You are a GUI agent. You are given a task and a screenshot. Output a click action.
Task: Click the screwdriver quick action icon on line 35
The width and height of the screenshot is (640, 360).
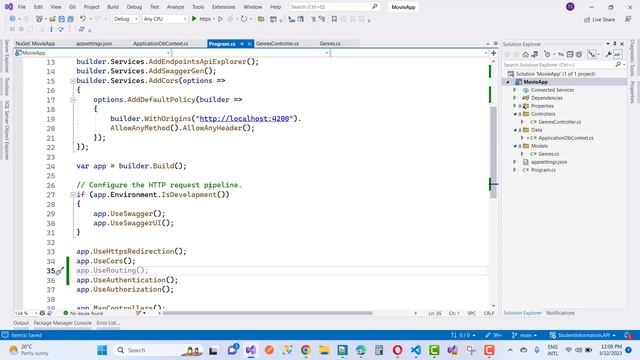(x=60, y=271)
